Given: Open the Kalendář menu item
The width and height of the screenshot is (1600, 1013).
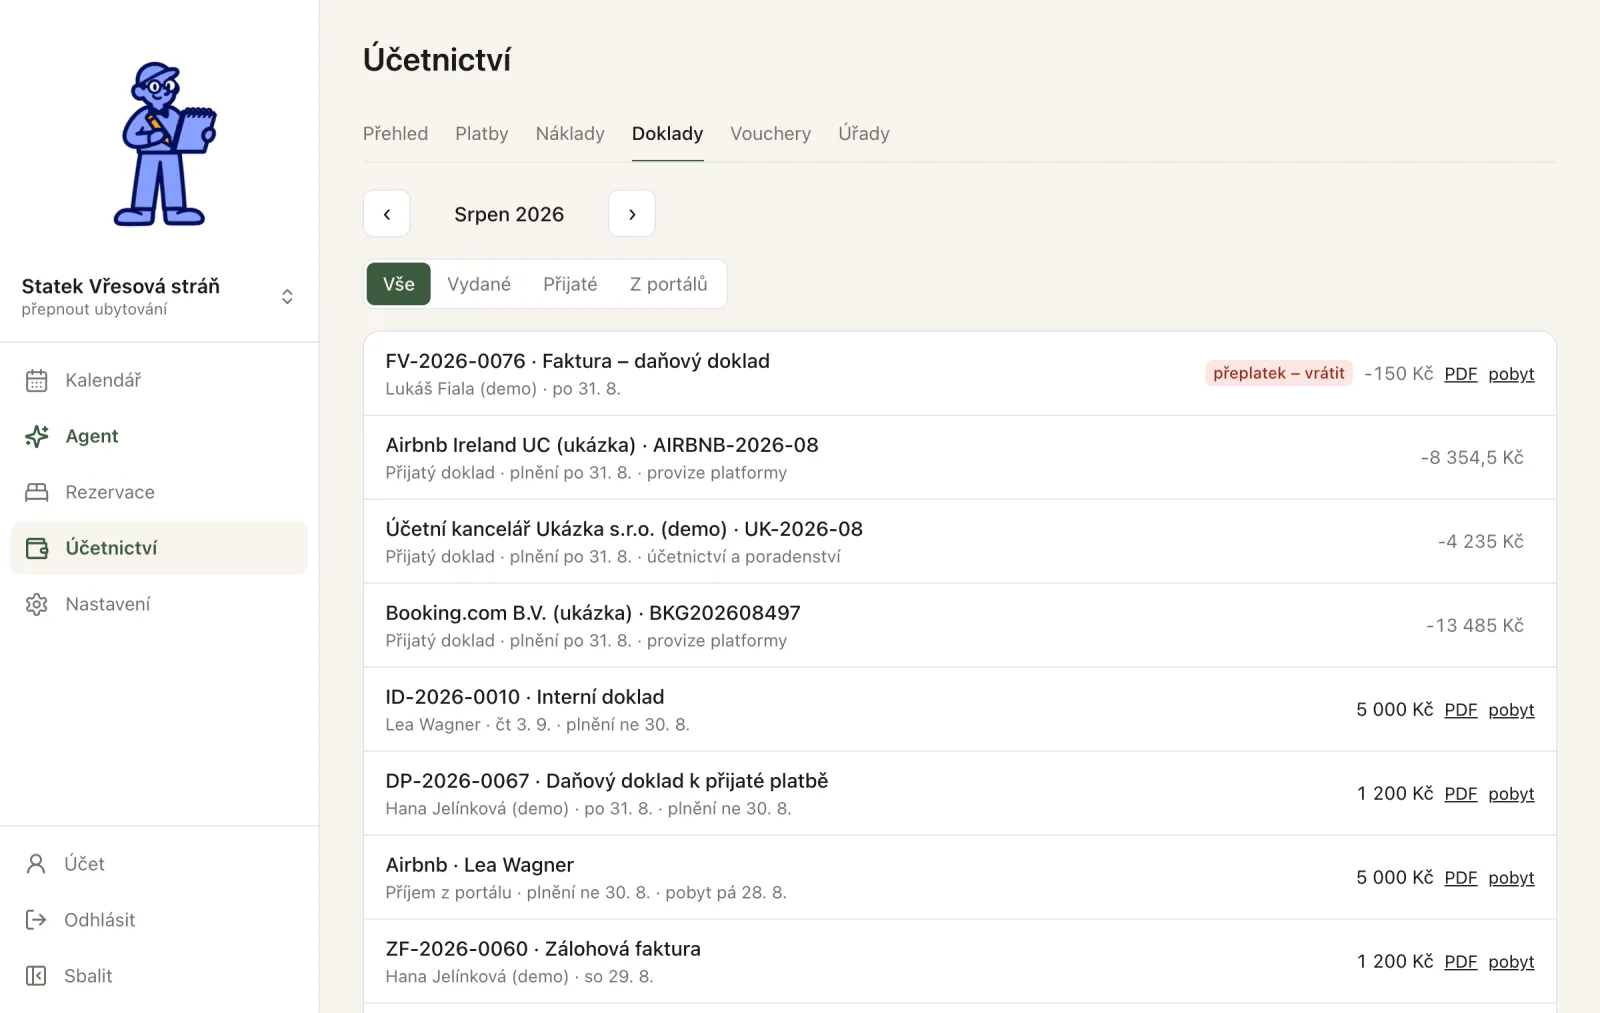Looking at the screenshot, I should tap(159, 380).
